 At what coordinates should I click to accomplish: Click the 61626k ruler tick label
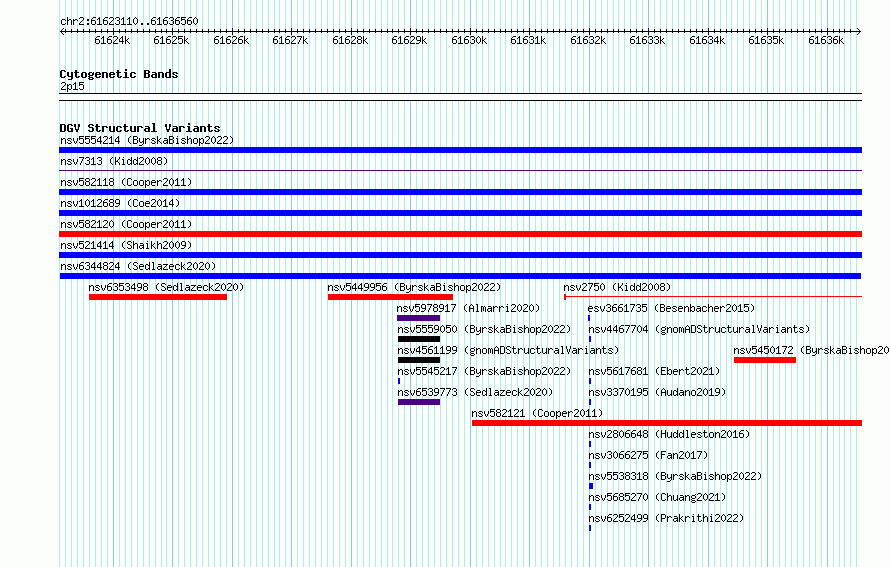(x=231, y=40)
